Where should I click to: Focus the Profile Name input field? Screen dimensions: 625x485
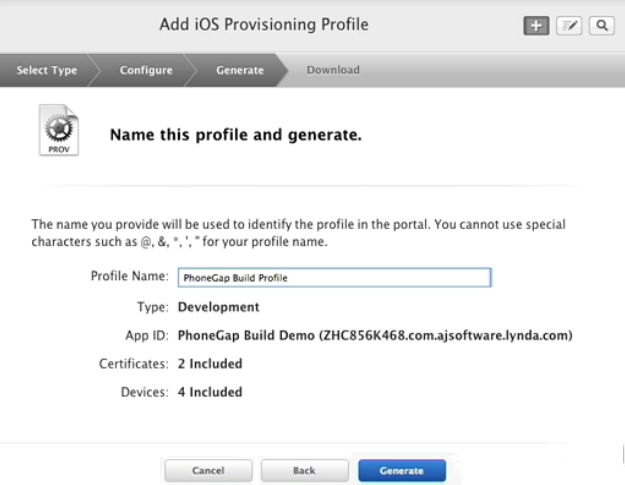pos(334,277)
